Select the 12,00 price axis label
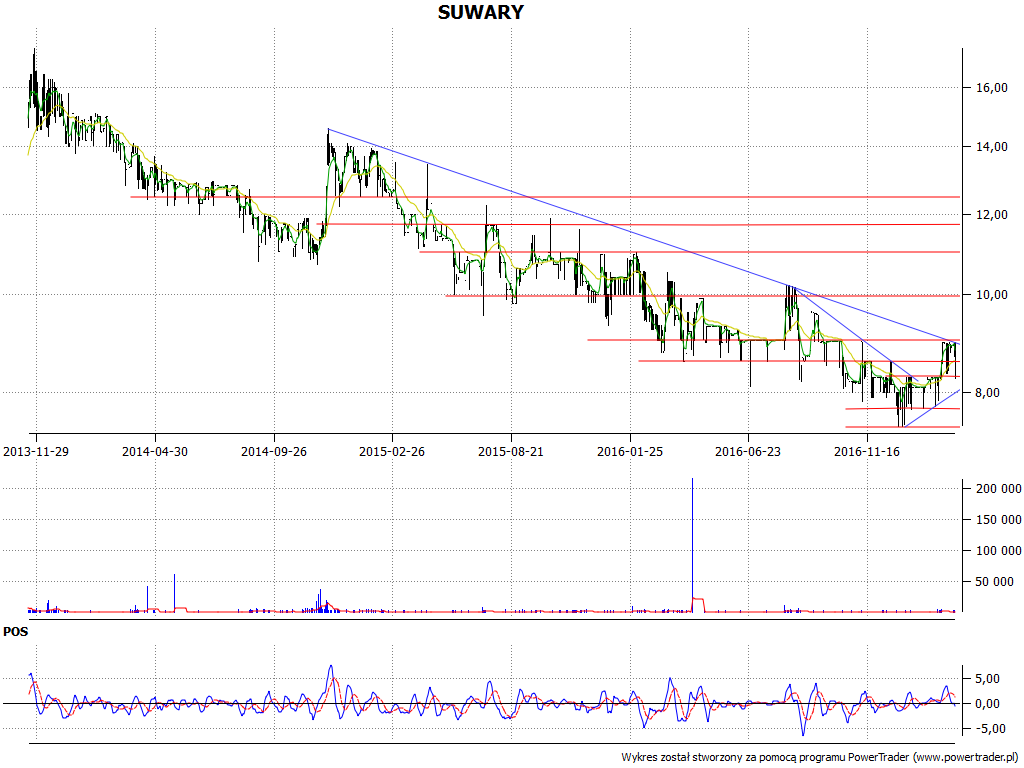The image size is (1024, 768). point(991,215)
